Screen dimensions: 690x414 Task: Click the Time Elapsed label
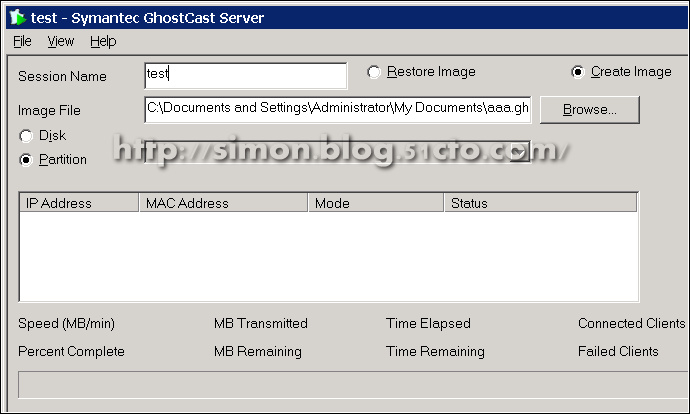[x=428, y=323]
